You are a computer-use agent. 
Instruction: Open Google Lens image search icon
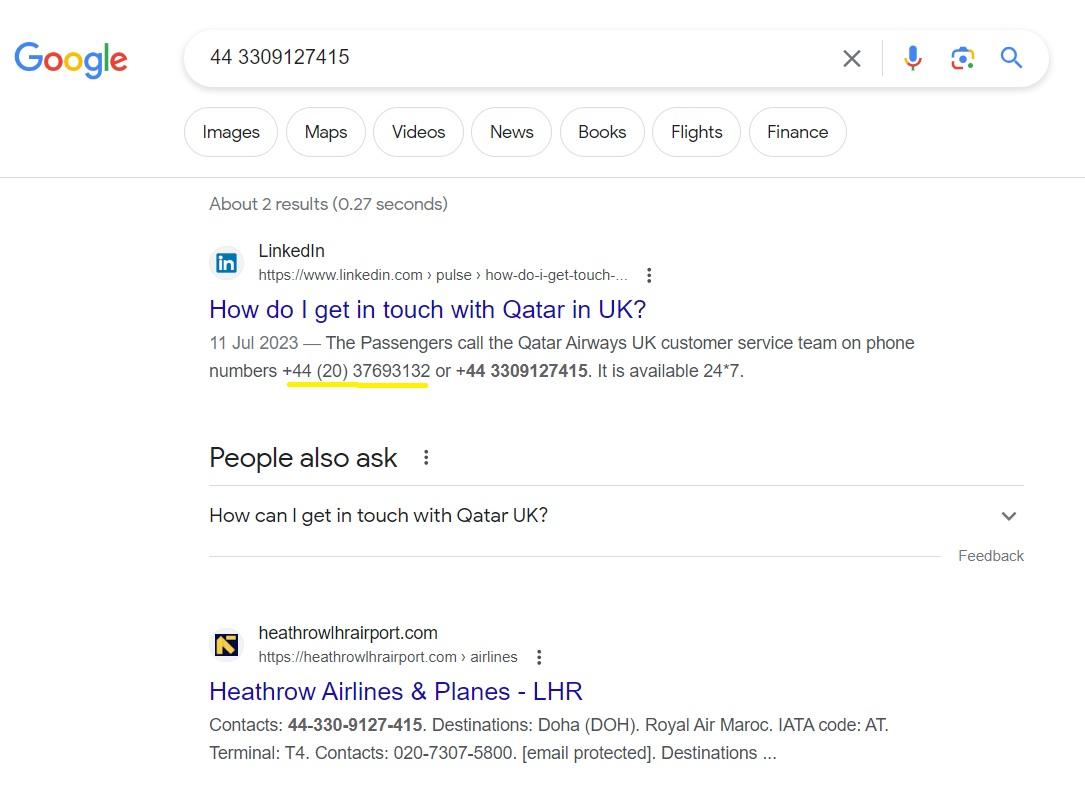tap(963, 58)
